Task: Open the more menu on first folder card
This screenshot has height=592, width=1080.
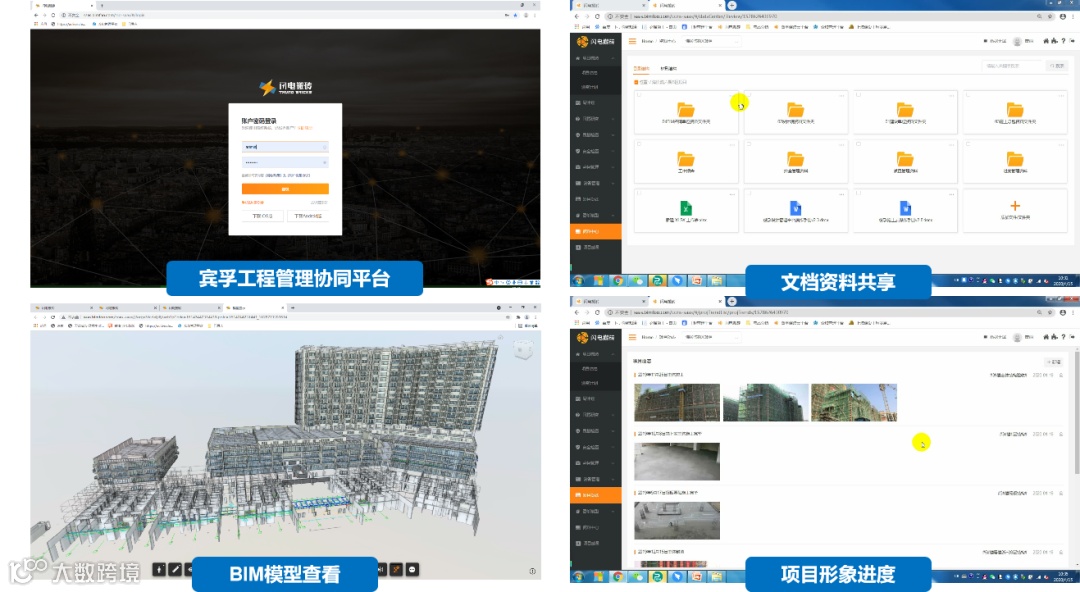Action: (x=731, y=95)
